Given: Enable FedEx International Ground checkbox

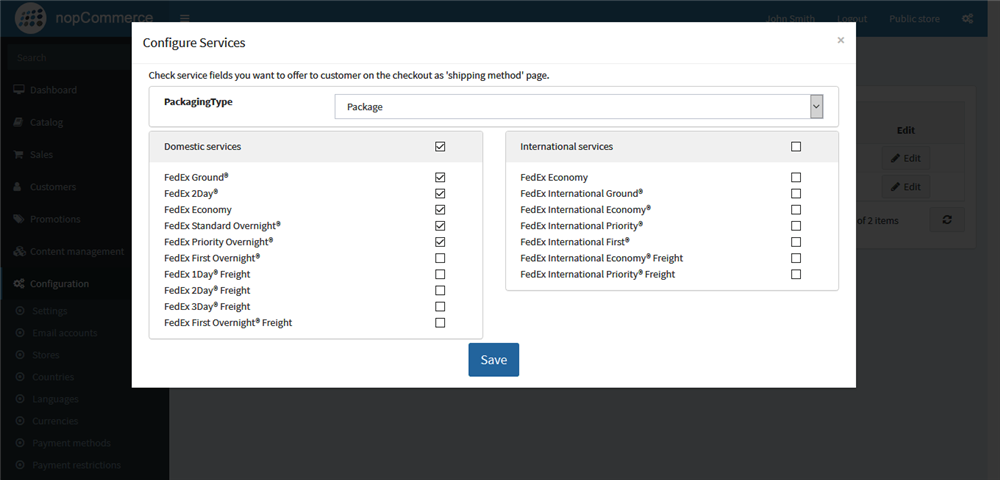Looking at the screenshot, I should pyautogui.click(x=796, y=193).
